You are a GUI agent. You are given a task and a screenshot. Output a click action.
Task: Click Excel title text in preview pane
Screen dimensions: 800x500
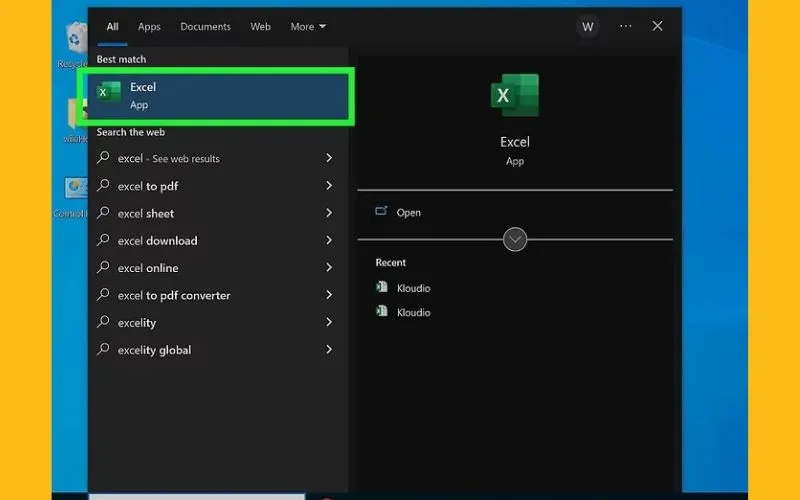[x=515, y=142]
